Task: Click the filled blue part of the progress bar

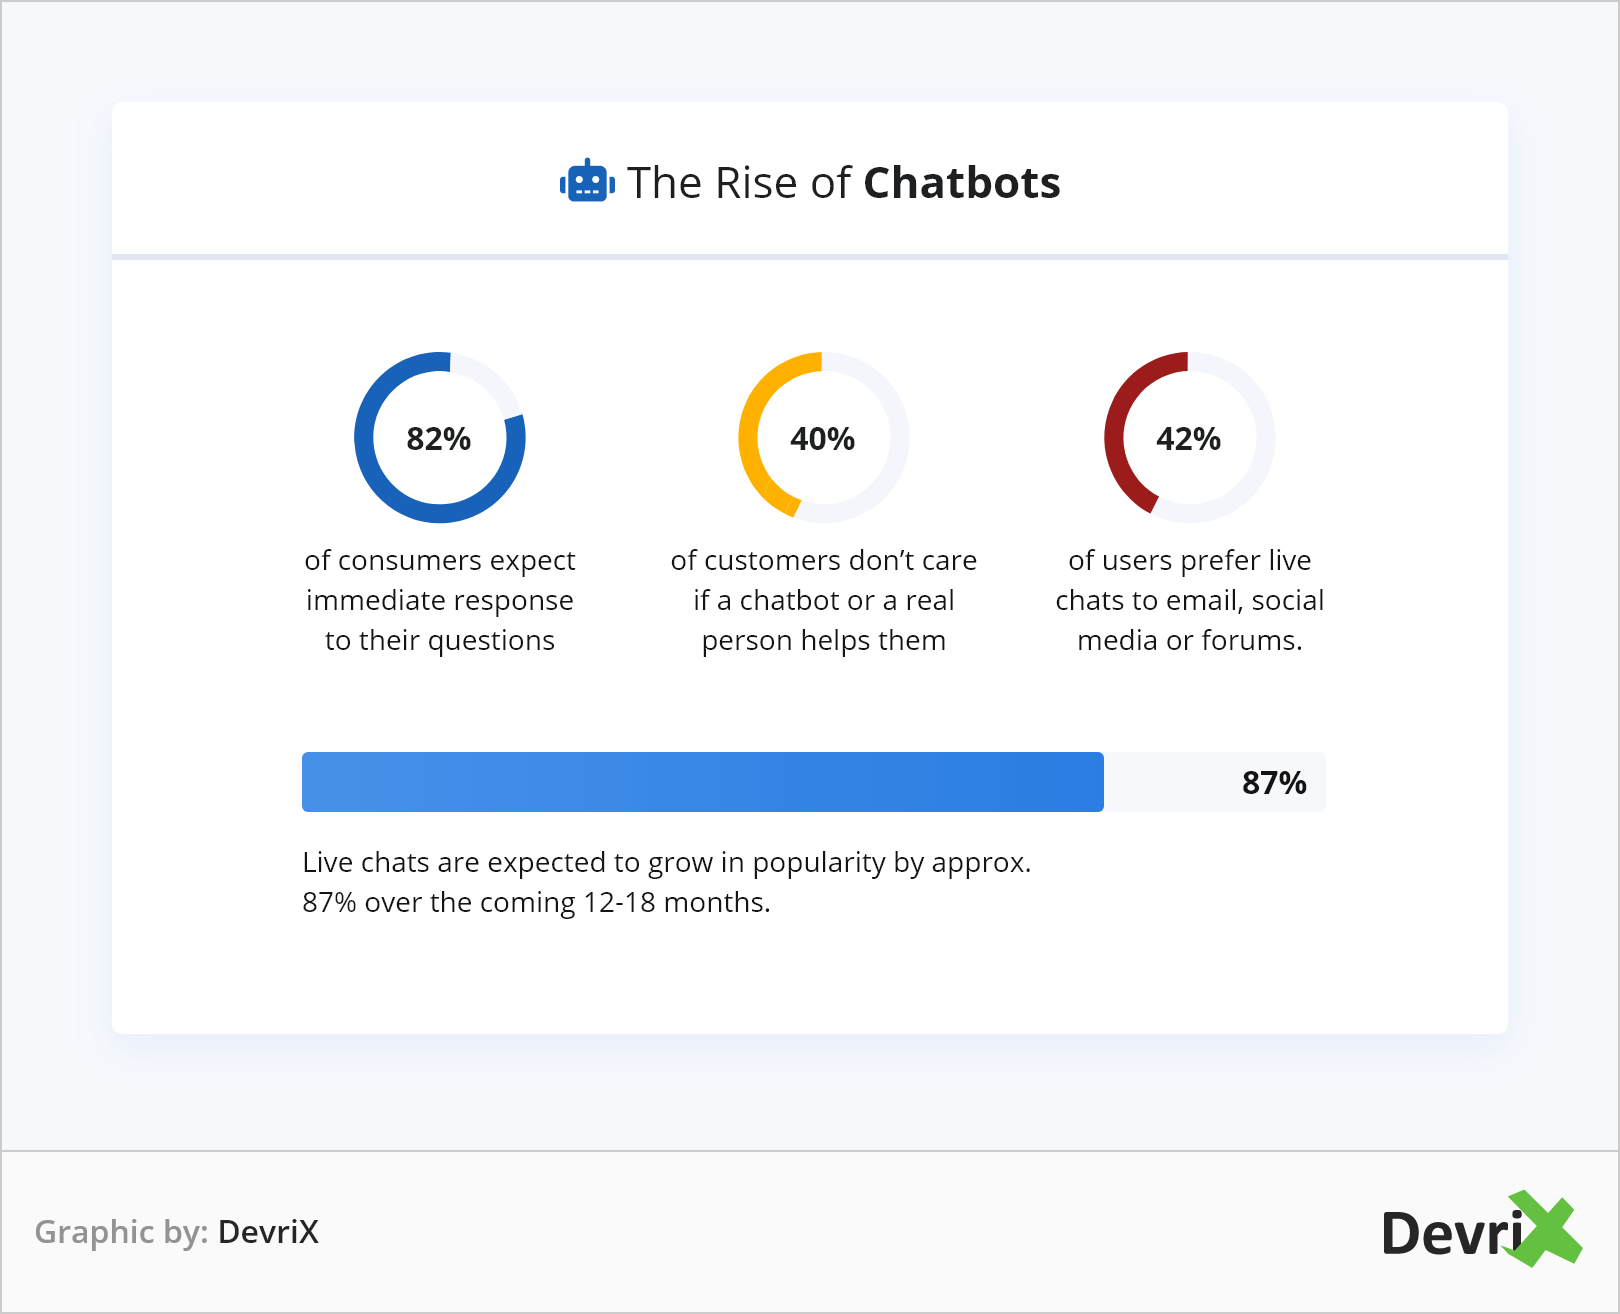Action: click(702, 782)
